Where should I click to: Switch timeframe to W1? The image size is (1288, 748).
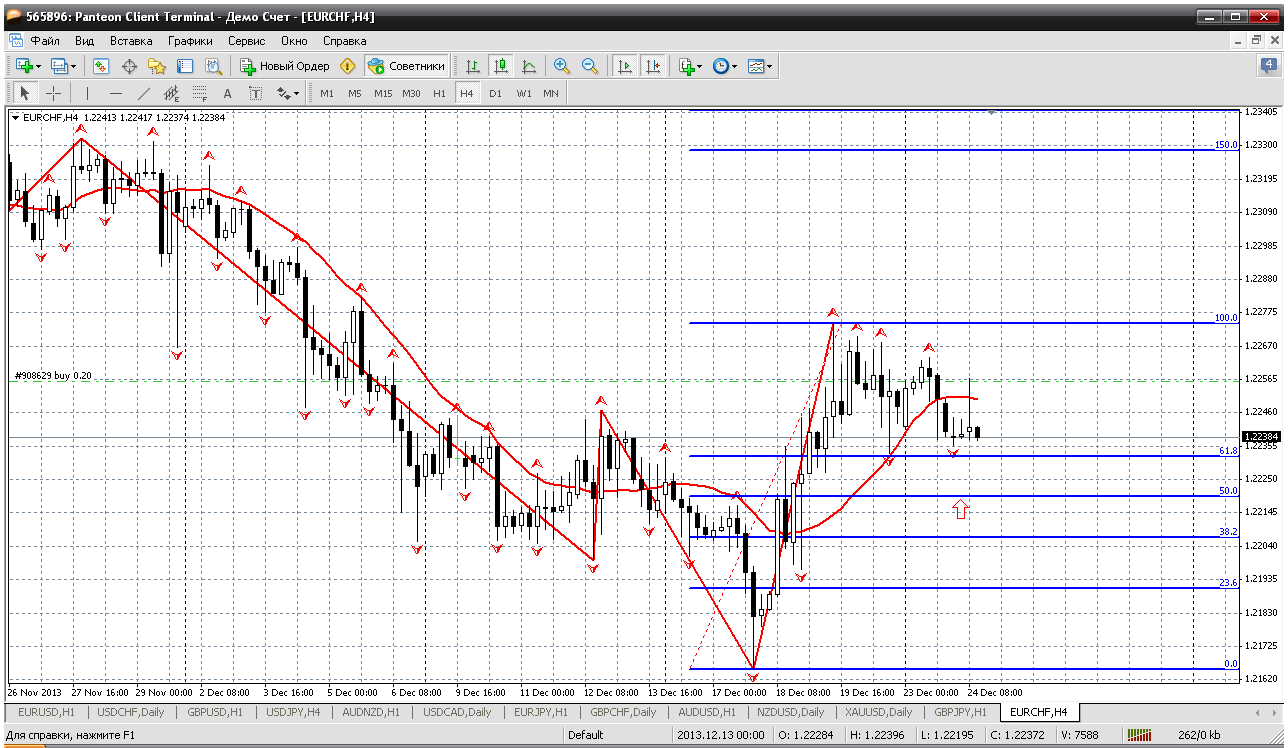(x=524, y=93)
